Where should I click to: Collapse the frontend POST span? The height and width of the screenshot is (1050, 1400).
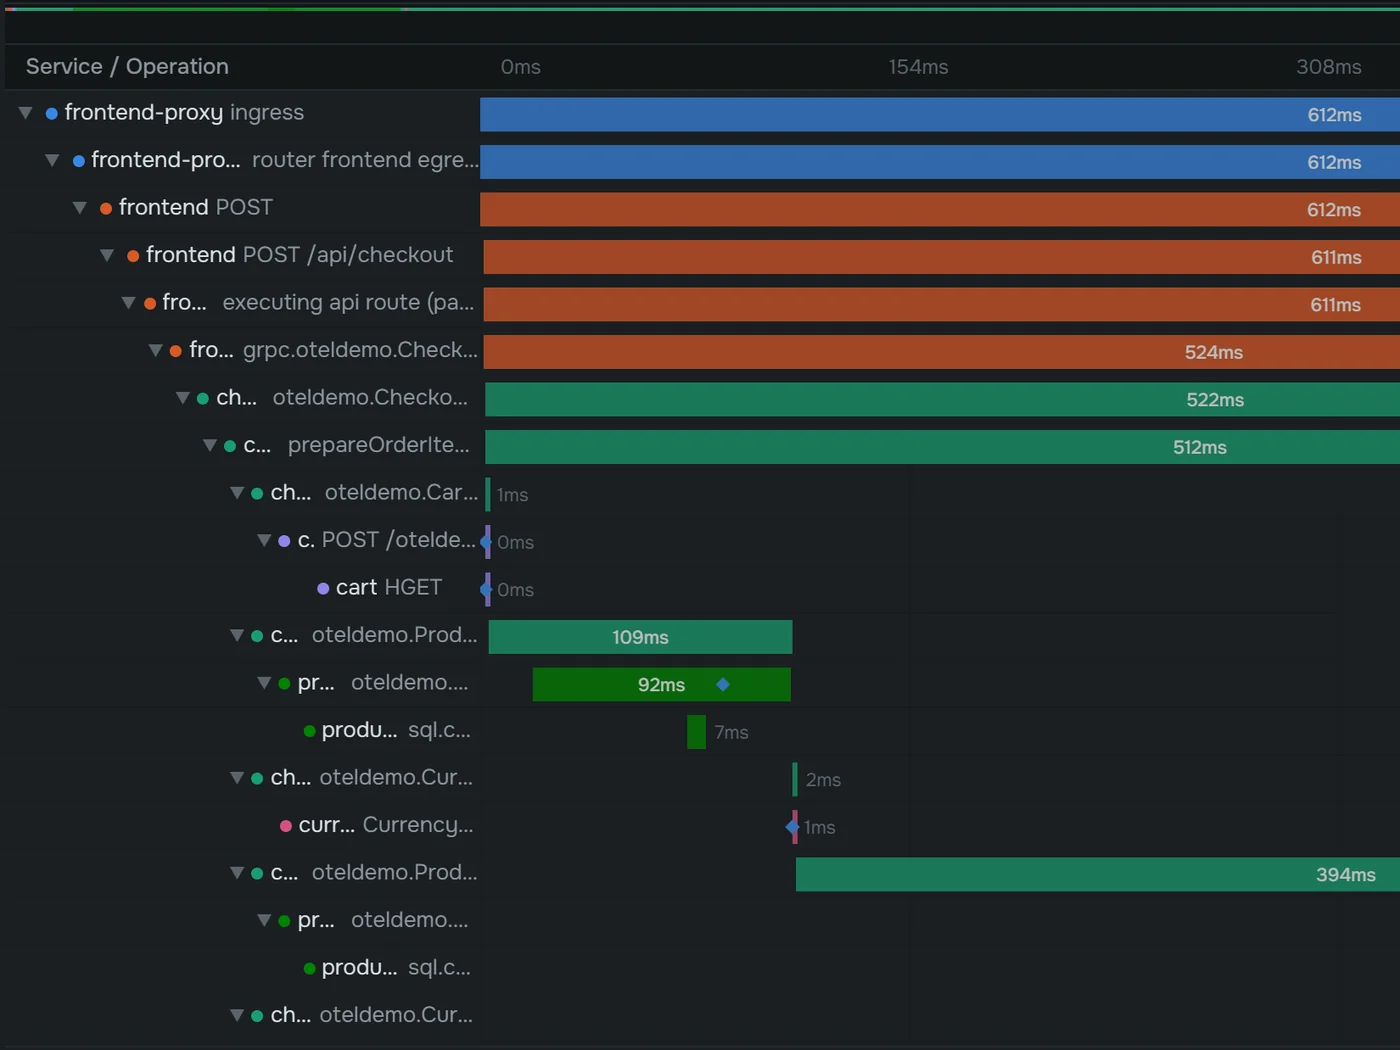click(80, 208)
